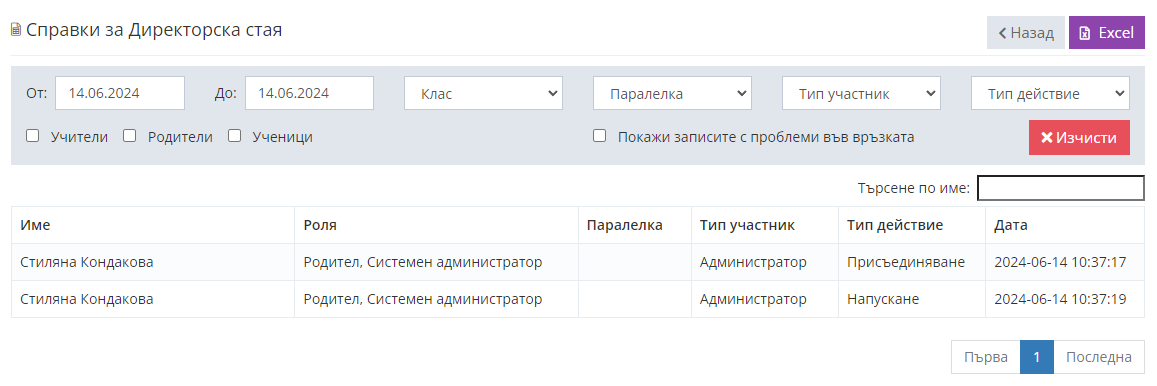This screenshot has width=1157, height=386.
Task: Toggle the Родители checkbox
Action: tap(130, 136)
